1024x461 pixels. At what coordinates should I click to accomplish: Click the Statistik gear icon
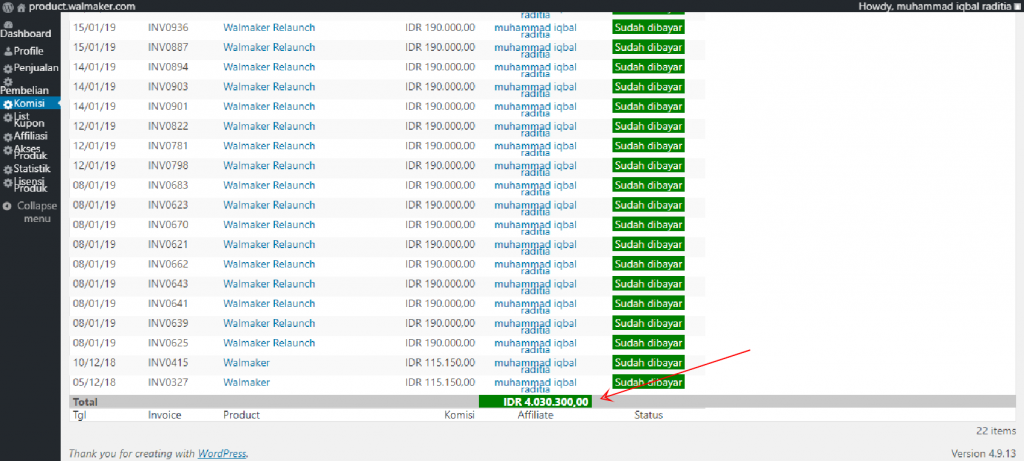coord(8,170)
